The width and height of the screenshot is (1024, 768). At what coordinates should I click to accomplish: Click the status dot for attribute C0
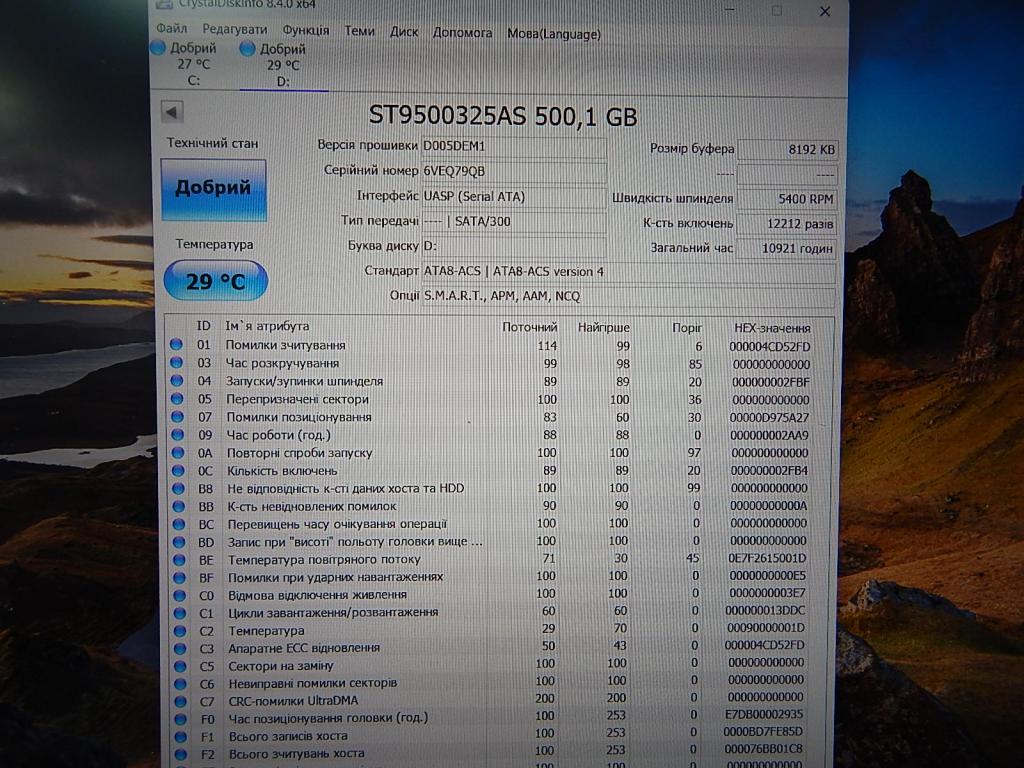(x=180, y=596)
